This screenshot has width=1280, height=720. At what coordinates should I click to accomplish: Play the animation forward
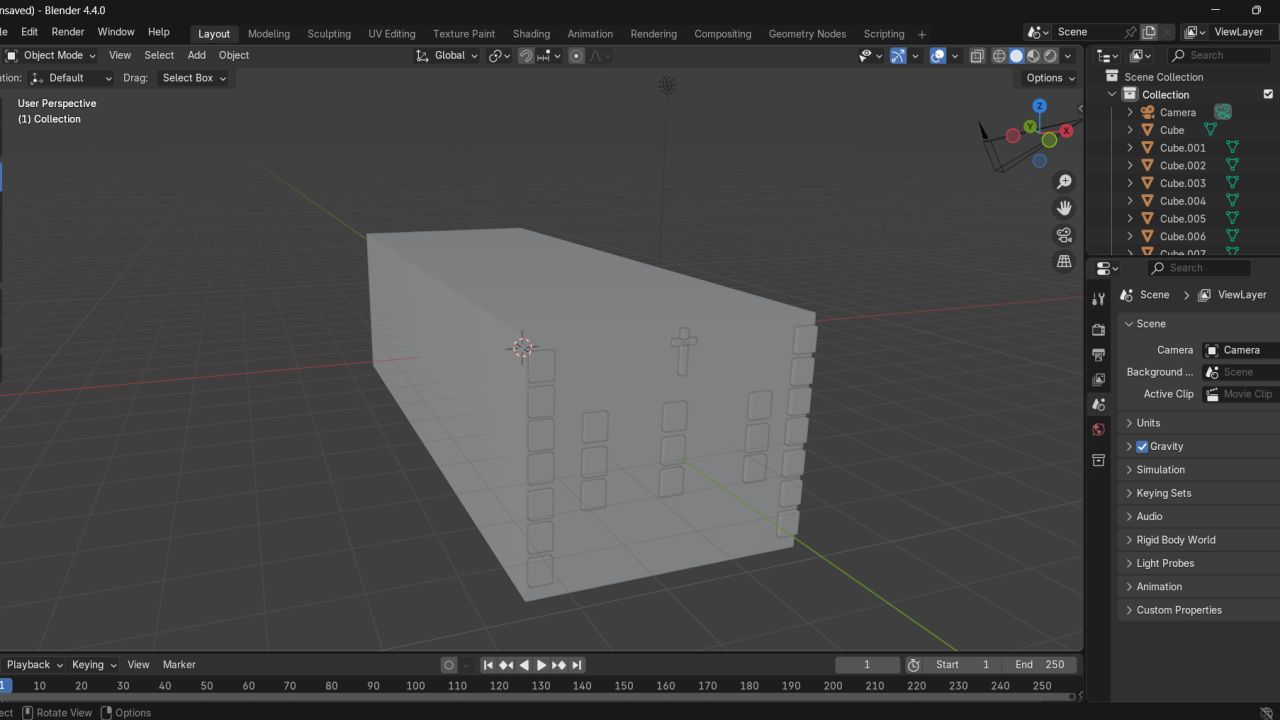(541, 665)
